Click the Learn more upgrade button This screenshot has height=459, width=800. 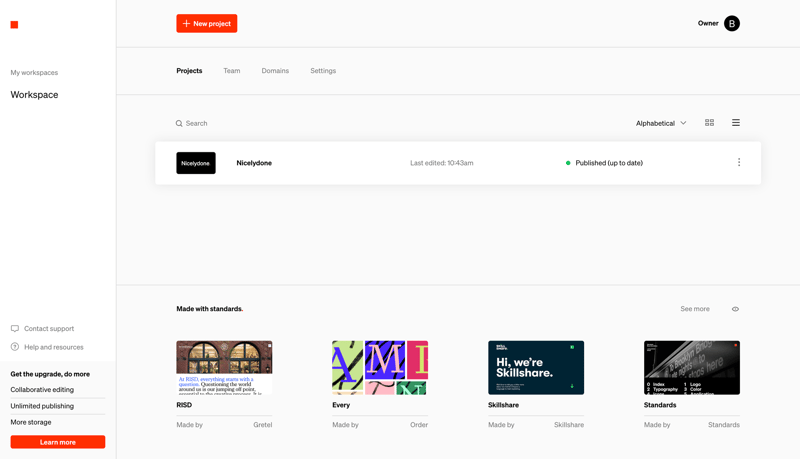pos(58,442)
